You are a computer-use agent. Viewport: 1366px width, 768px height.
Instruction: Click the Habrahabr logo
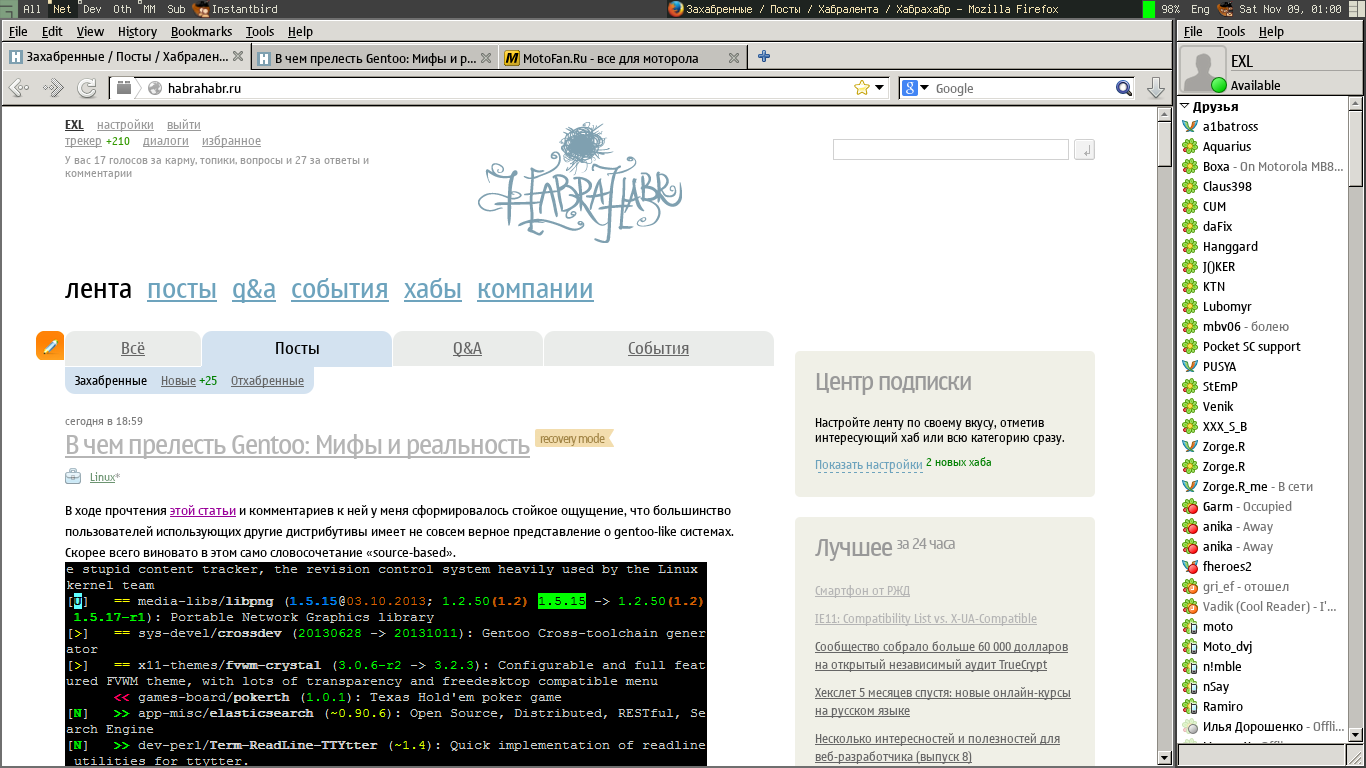tap(580, 182)
